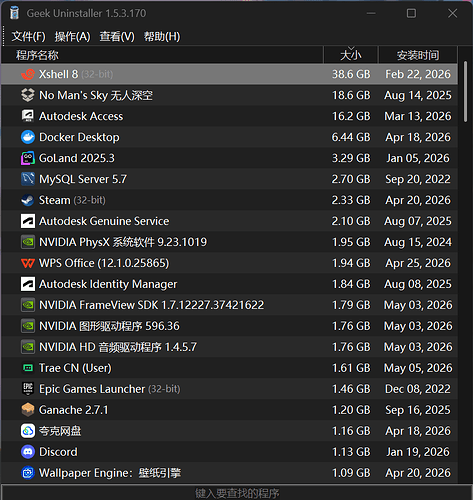473x500 pixels.
Task: Click the Autodesk Identity Manager icon
Action: pyautogui.click(x=28, y=284)
